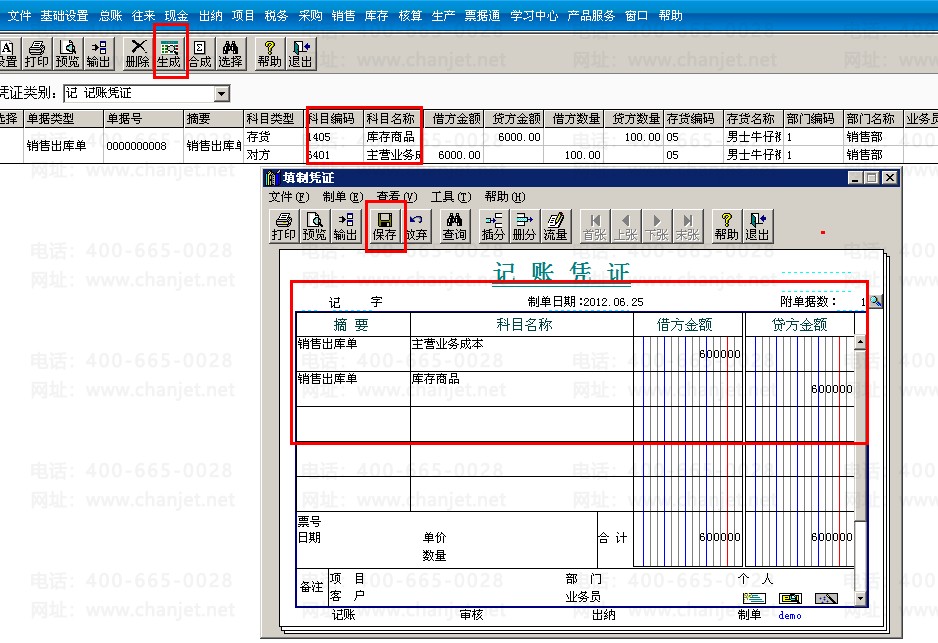
Task: Click the 退出 exit icon in main toolbar
Action: (x=300, y=54)
